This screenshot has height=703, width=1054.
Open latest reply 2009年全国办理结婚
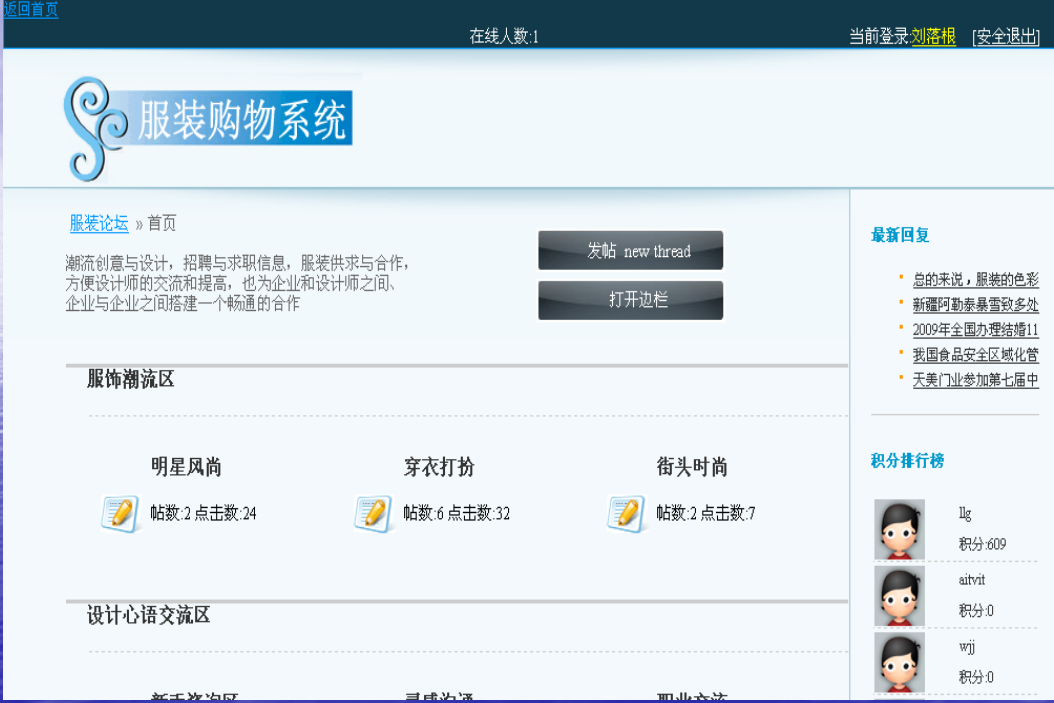coord(975,329)
